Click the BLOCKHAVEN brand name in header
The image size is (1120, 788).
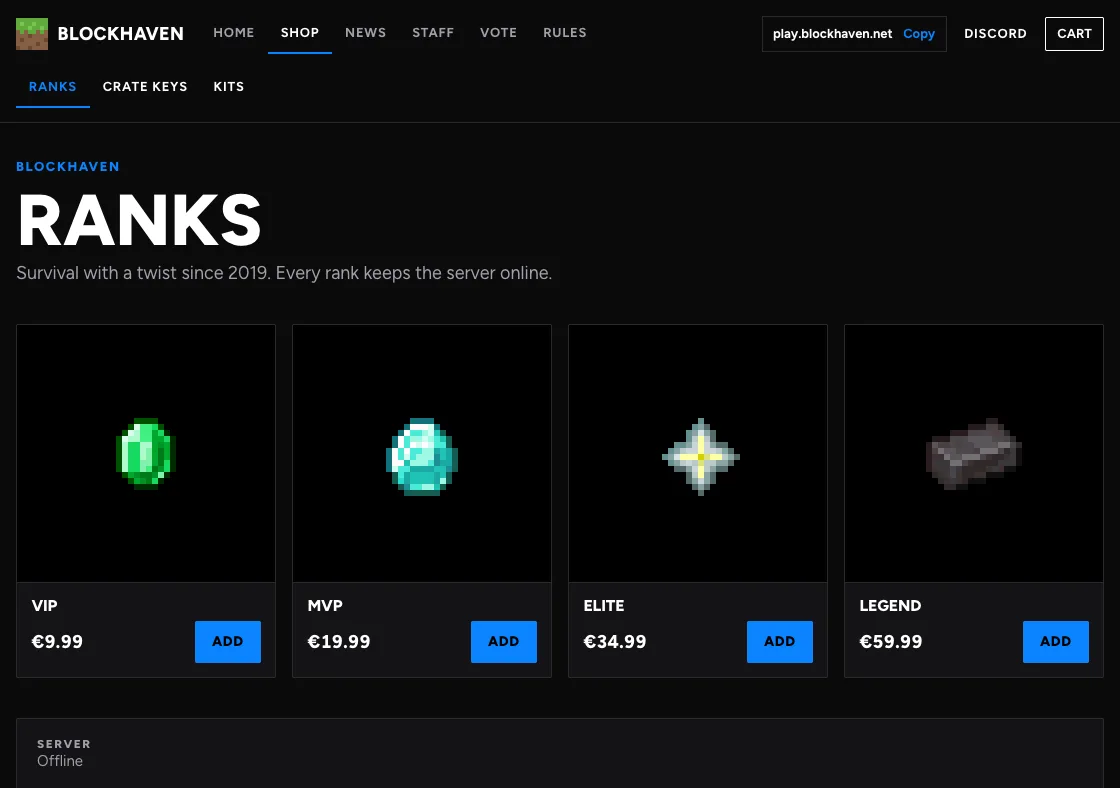click(x=120, y=34)
